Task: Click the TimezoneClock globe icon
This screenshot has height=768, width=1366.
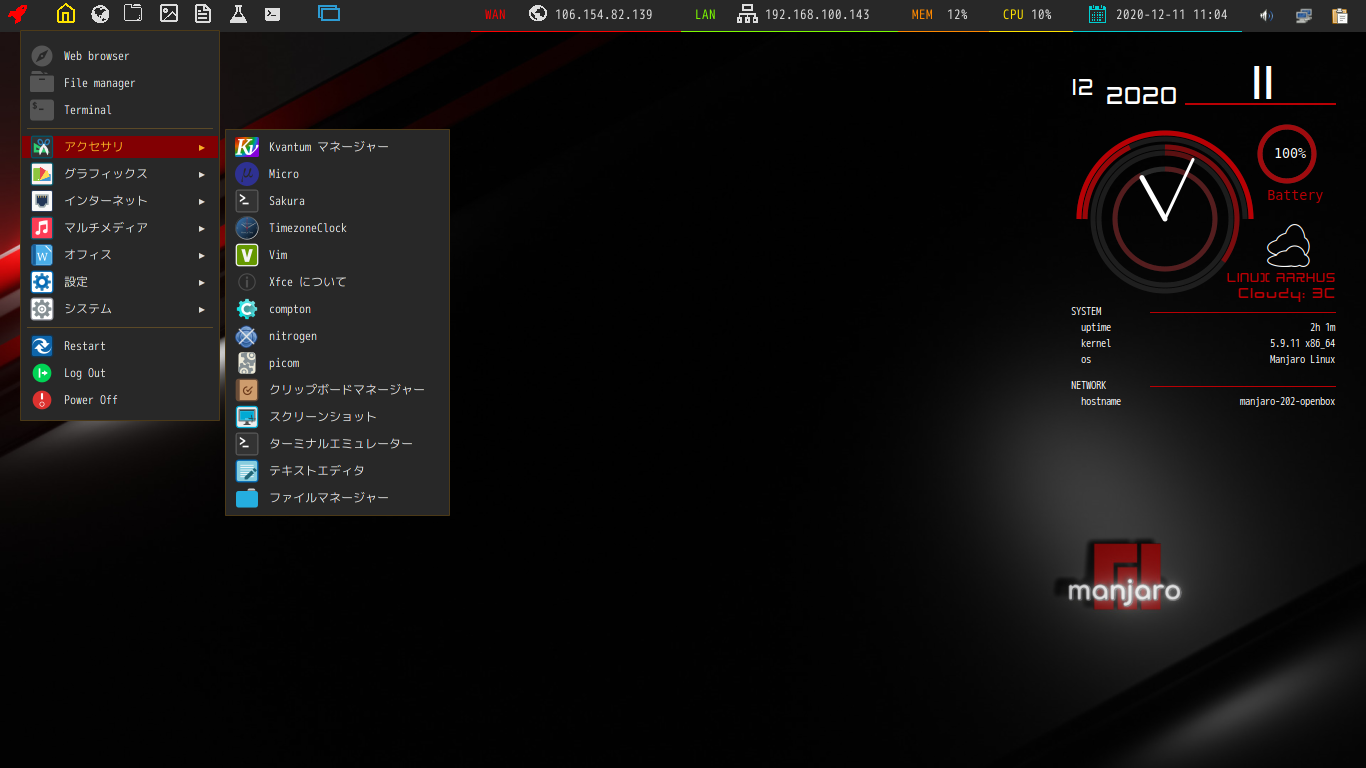Action: [x=247, y=228]
